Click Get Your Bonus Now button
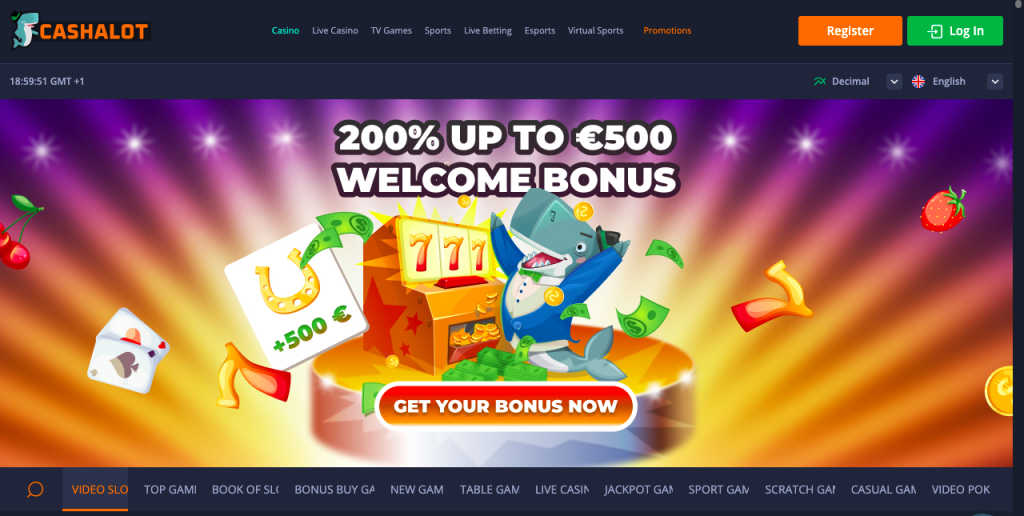1024x516 pixels. [505, 406]
